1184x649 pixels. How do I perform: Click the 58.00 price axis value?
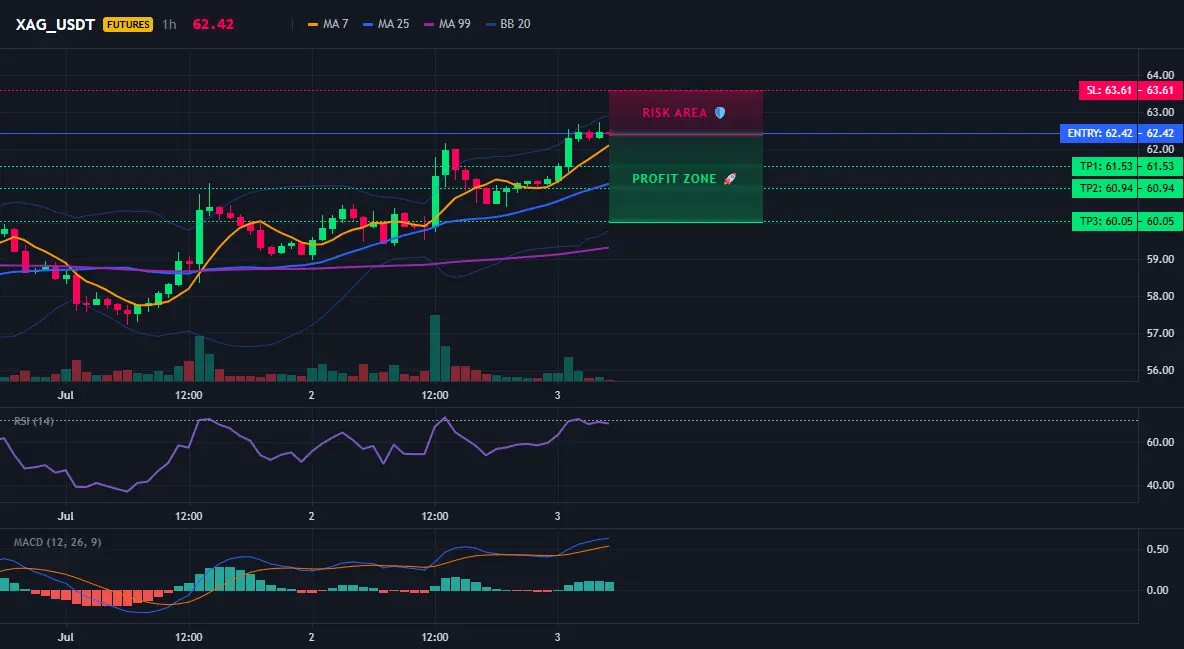click(1160, 296)
